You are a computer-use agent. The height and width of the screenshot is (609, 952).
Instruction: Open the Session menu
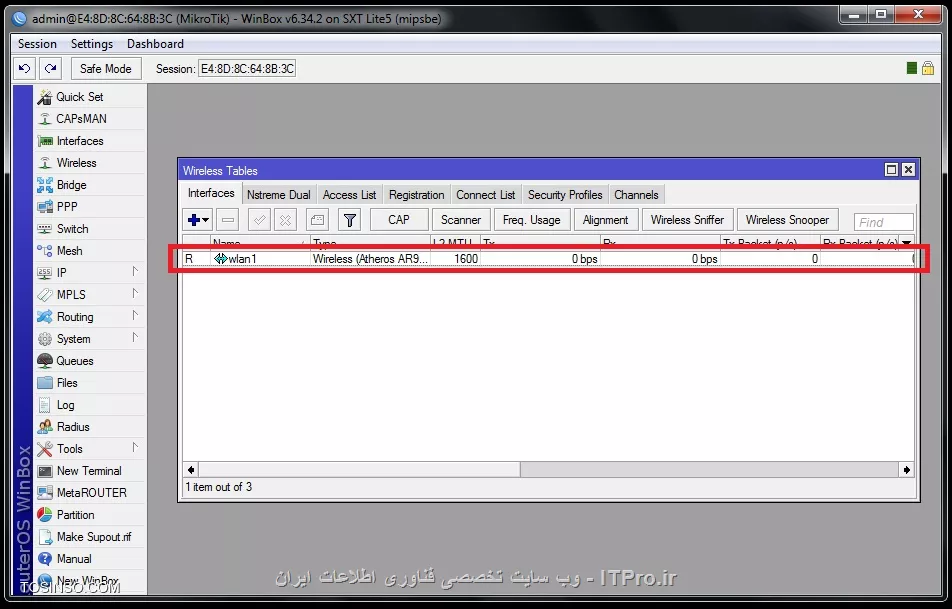click(x=37, y=44)
